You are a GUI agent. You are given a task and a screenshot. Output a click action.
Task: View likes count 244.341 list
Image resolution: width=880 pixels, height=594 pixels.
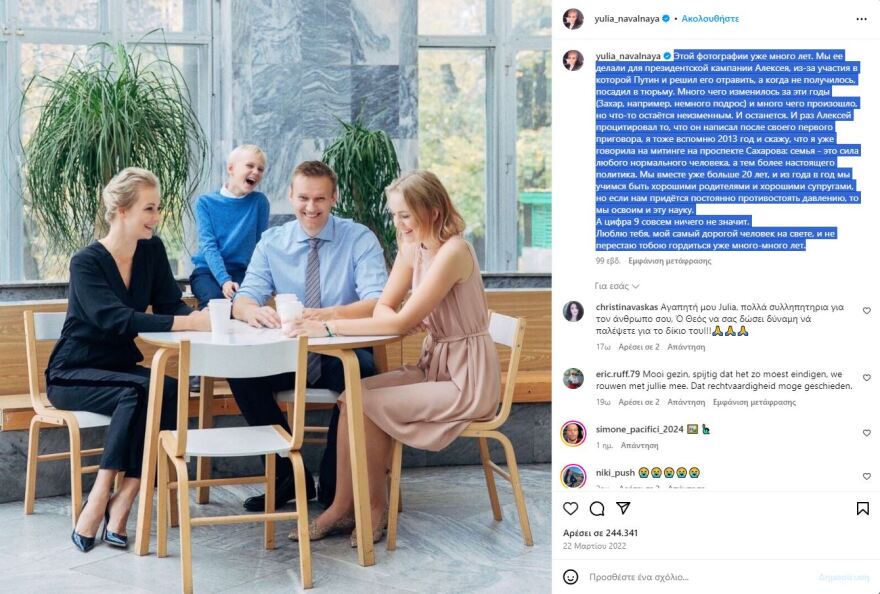[601, 533]
